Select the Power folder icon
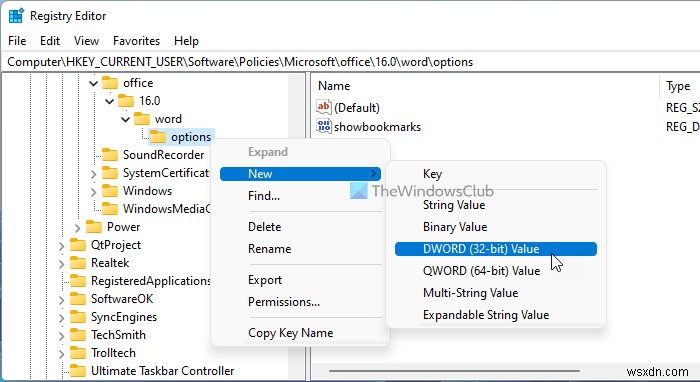The height and width of the screenshot is (382, 700). pos(94,227)
